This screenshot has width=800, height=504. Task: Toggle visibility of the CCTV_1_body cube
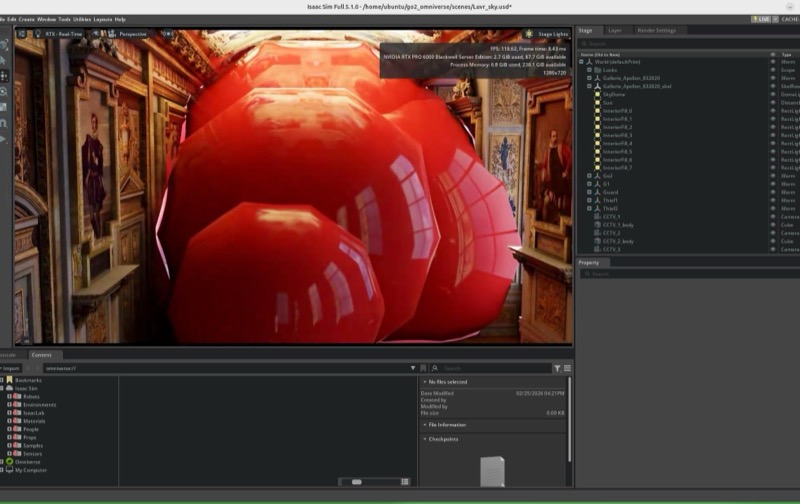[x=772, y=225]
